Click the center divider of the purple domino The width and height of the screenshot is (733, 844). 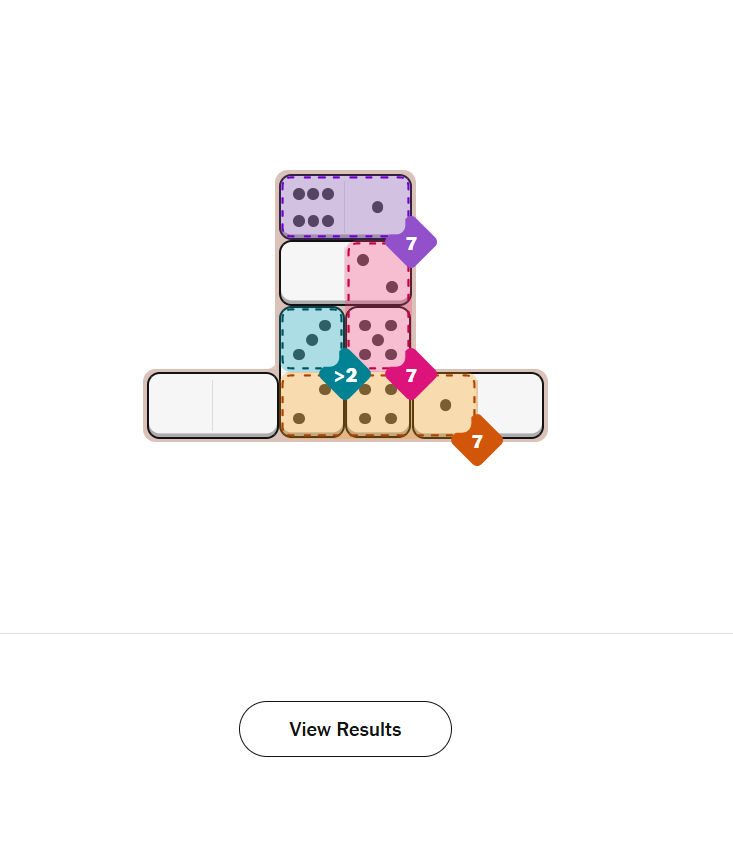(x=345, y=207)
